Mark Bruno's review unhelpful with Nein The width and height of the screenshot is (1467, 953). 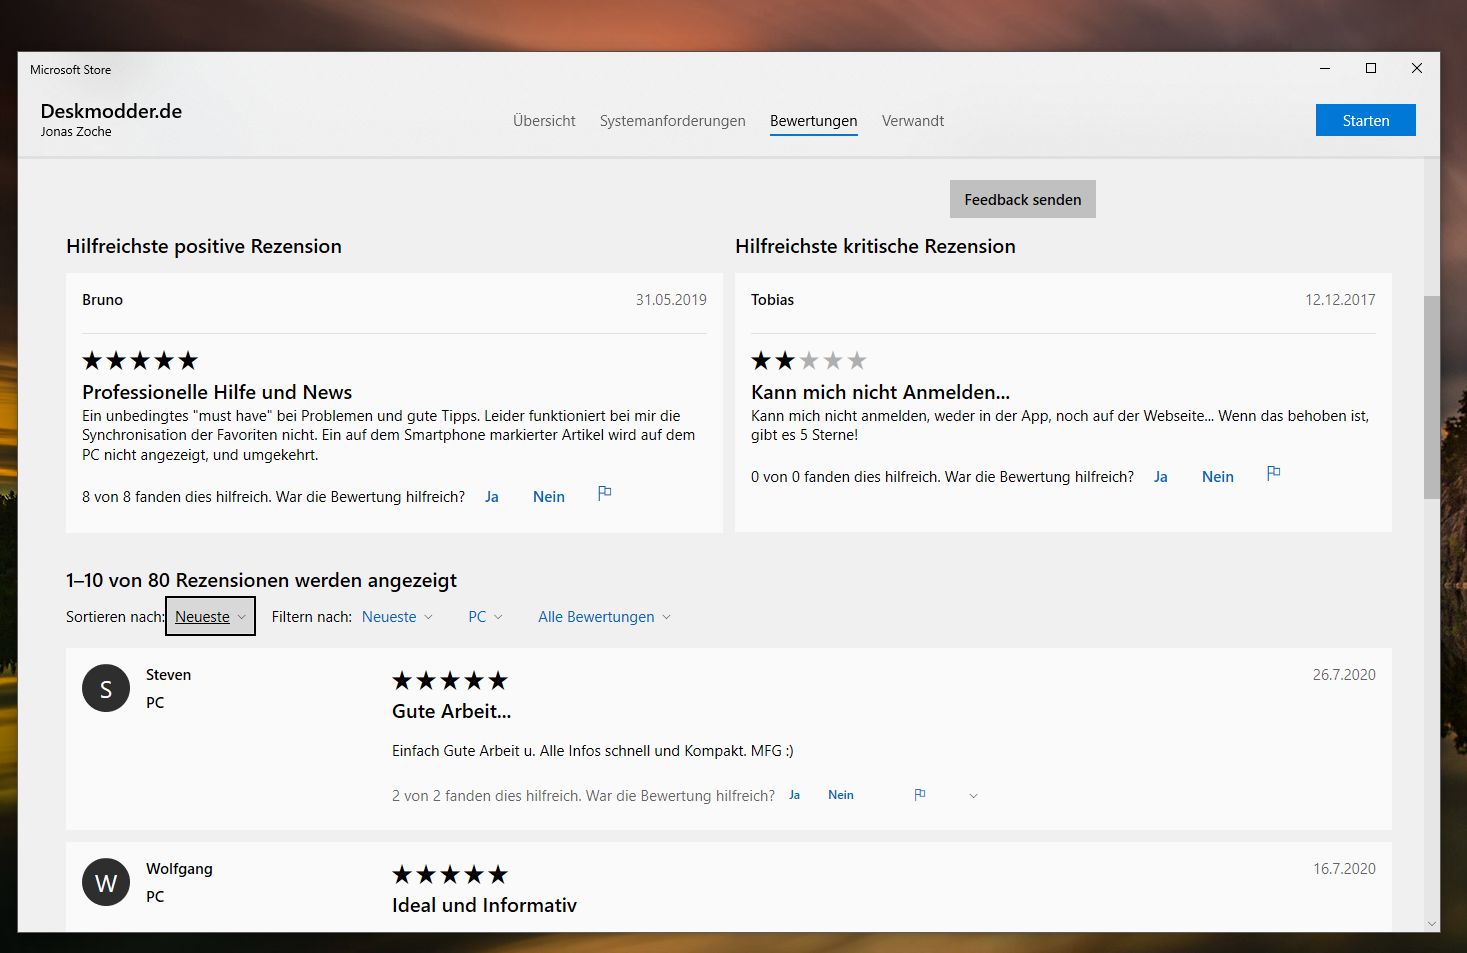pyautogui.click(x=548, y=497)
